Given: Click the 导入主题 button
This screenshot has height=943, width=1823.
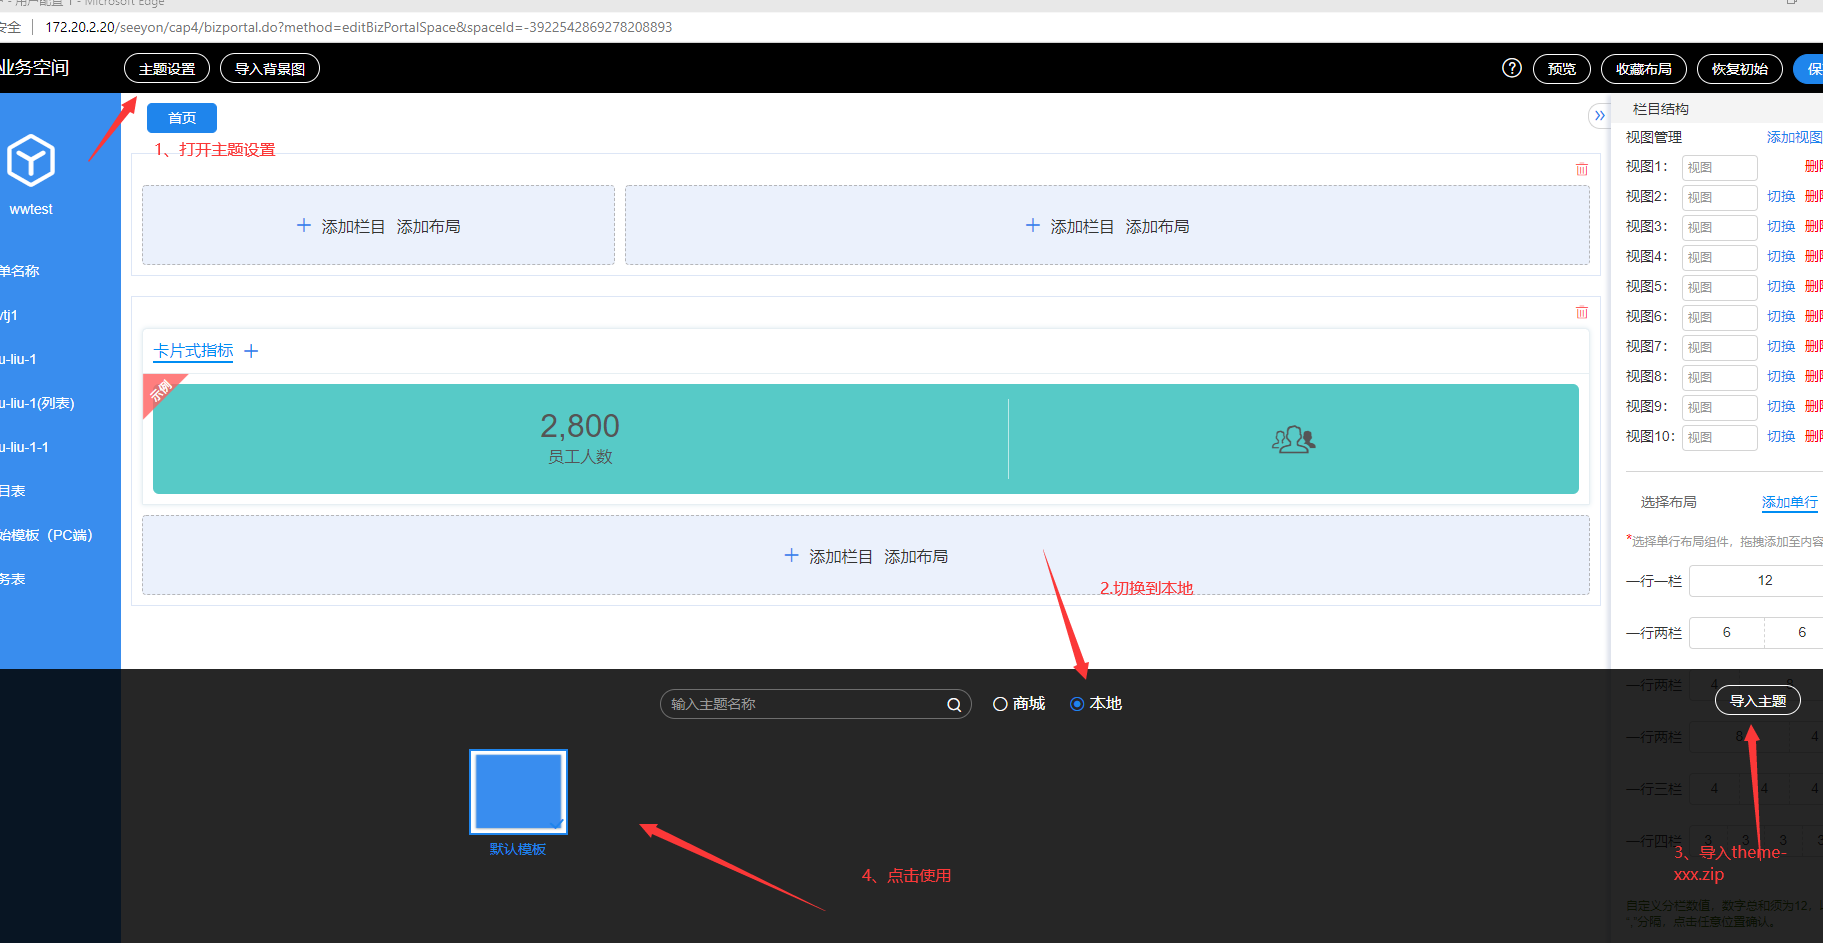Looking at the screenshot, I should click(1757, 701).
